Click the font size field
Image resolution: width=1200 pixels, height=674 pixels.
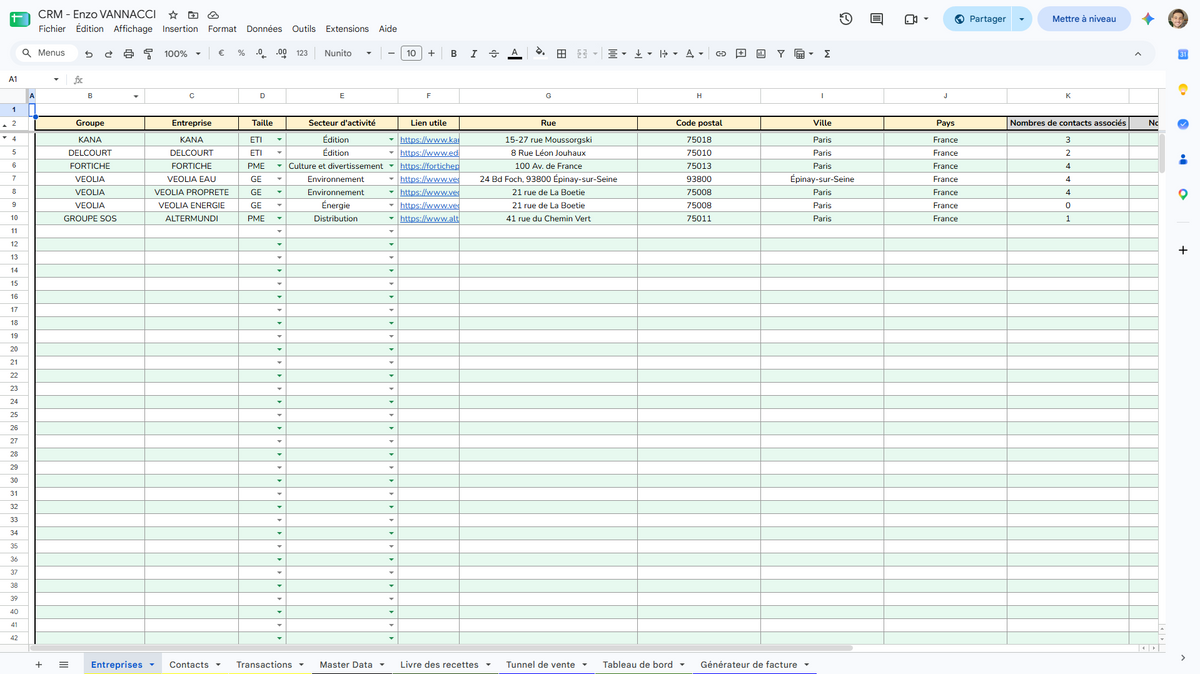[411, 54]
